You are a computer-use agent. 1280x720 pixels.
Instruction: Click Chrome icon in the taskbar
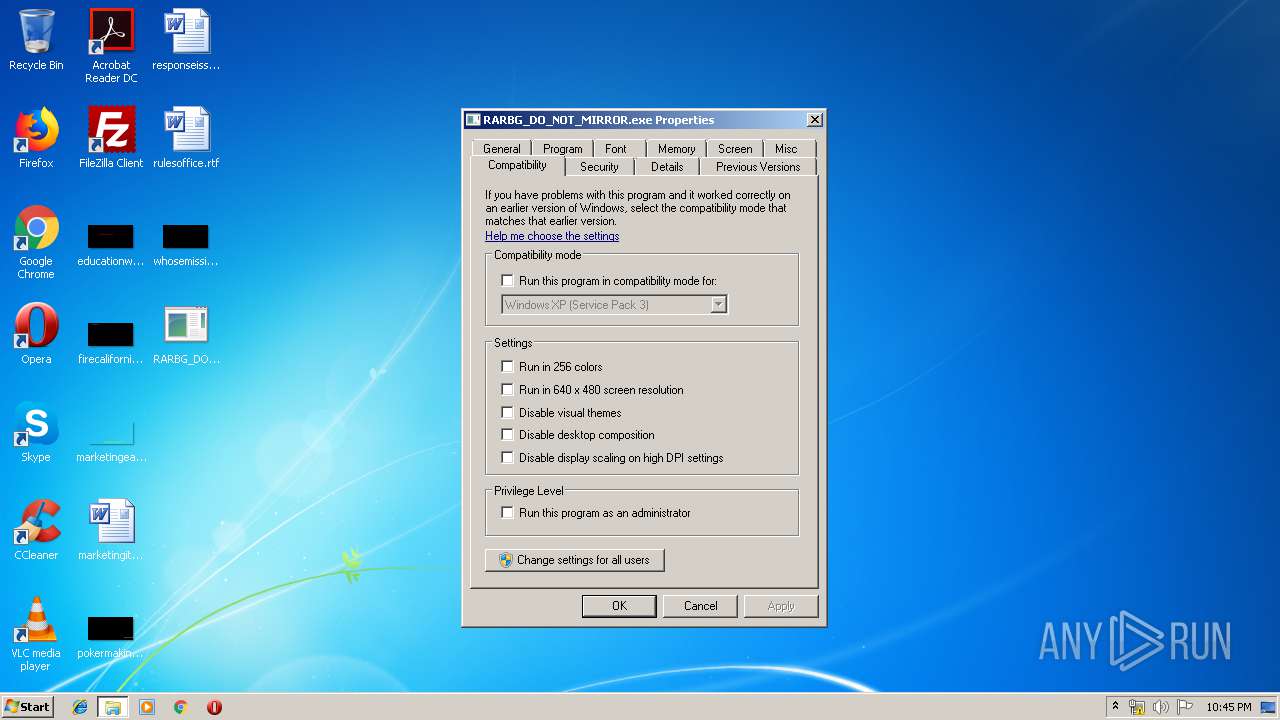click(181, 707)
